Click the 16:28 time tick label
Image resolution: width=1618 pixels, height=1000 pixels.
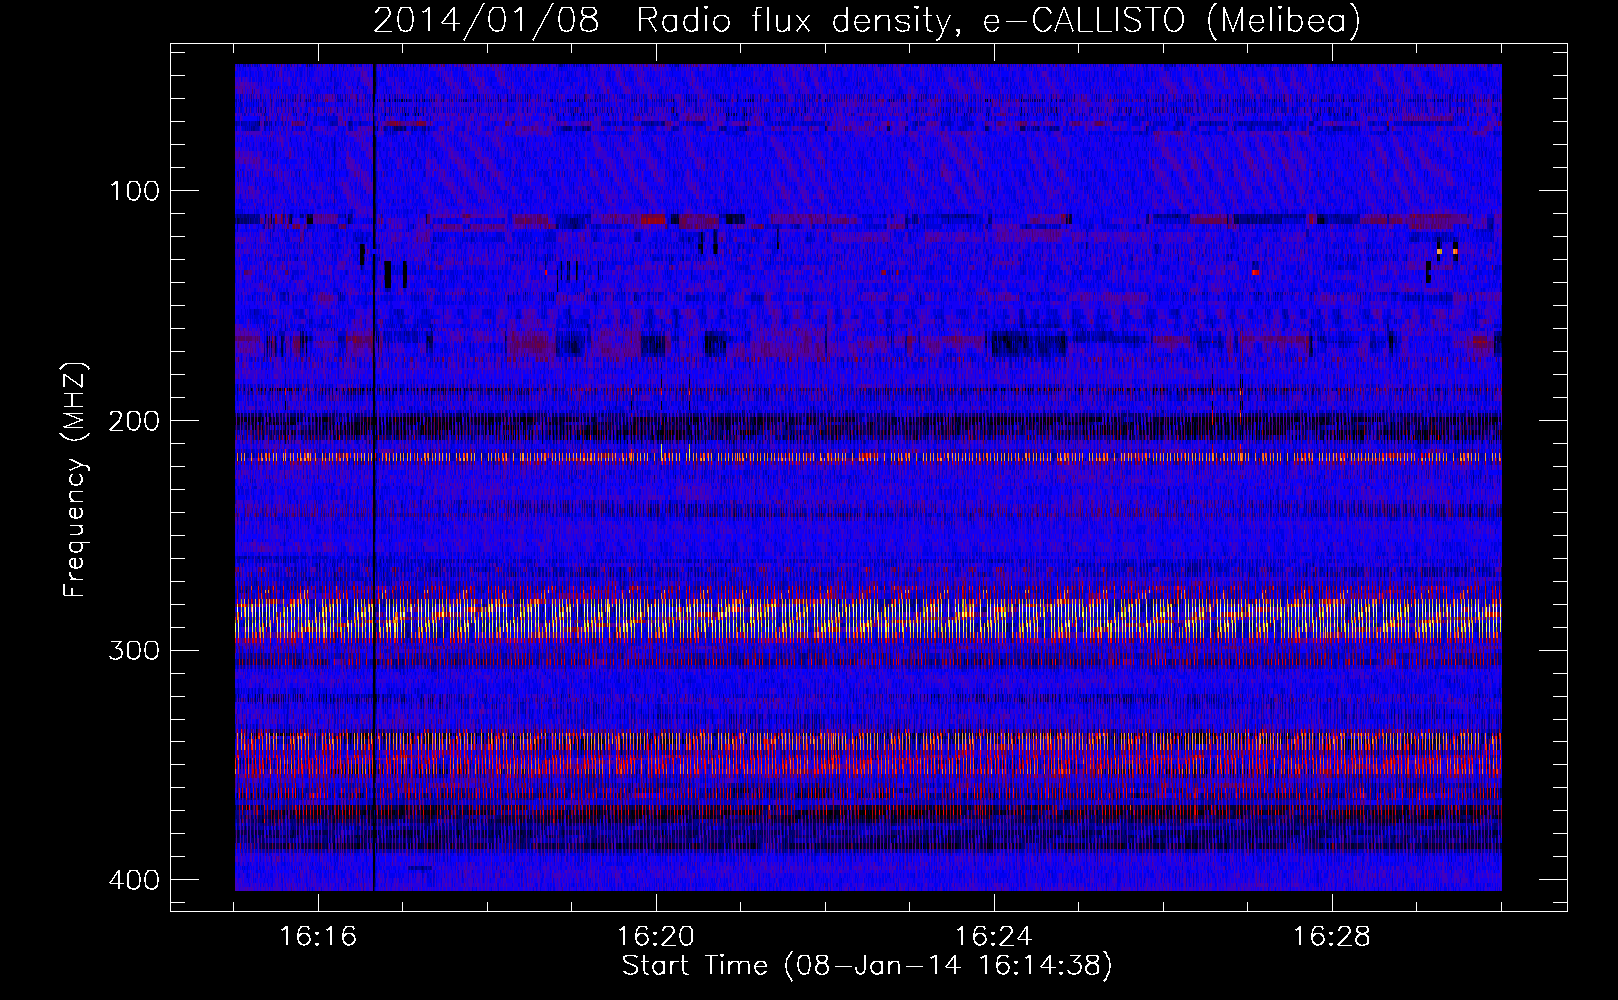[1332, 937]
